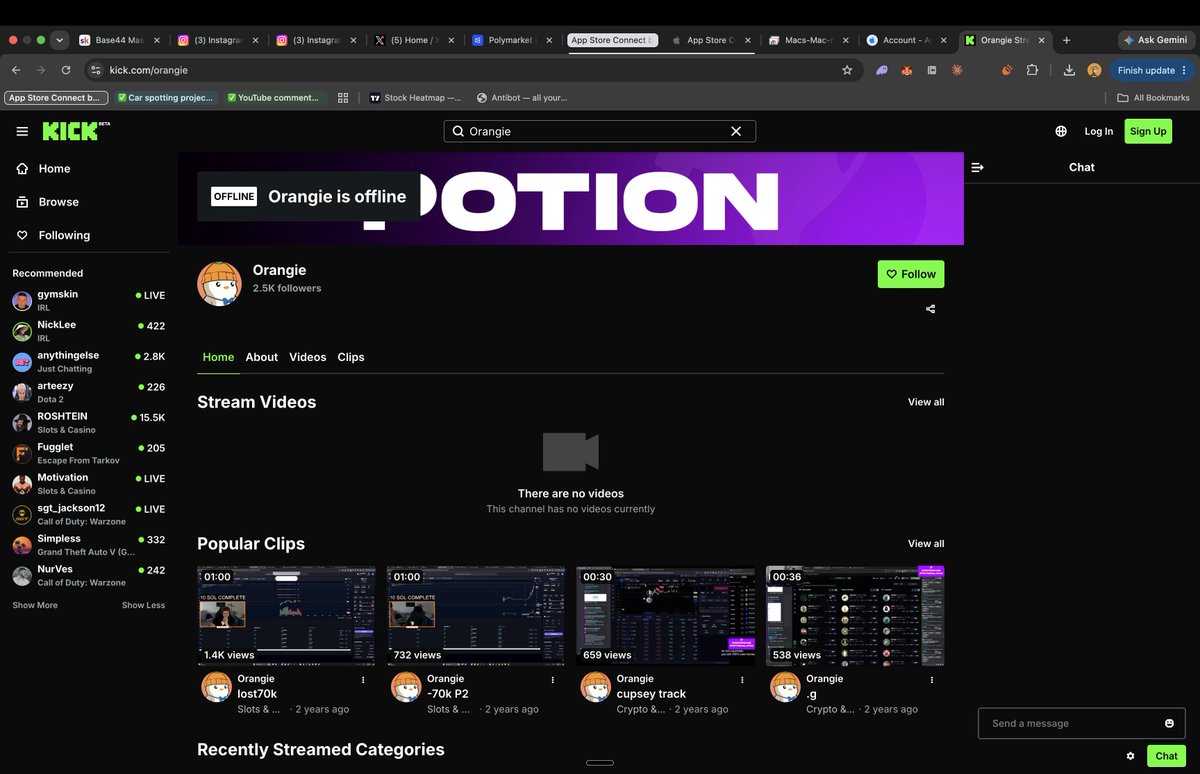Image resolution: width=1200 pixels, height=774 pixels.
Task: Open the Chrome profile avatar
Action: pyautogui.click(x=1094, y=70)
